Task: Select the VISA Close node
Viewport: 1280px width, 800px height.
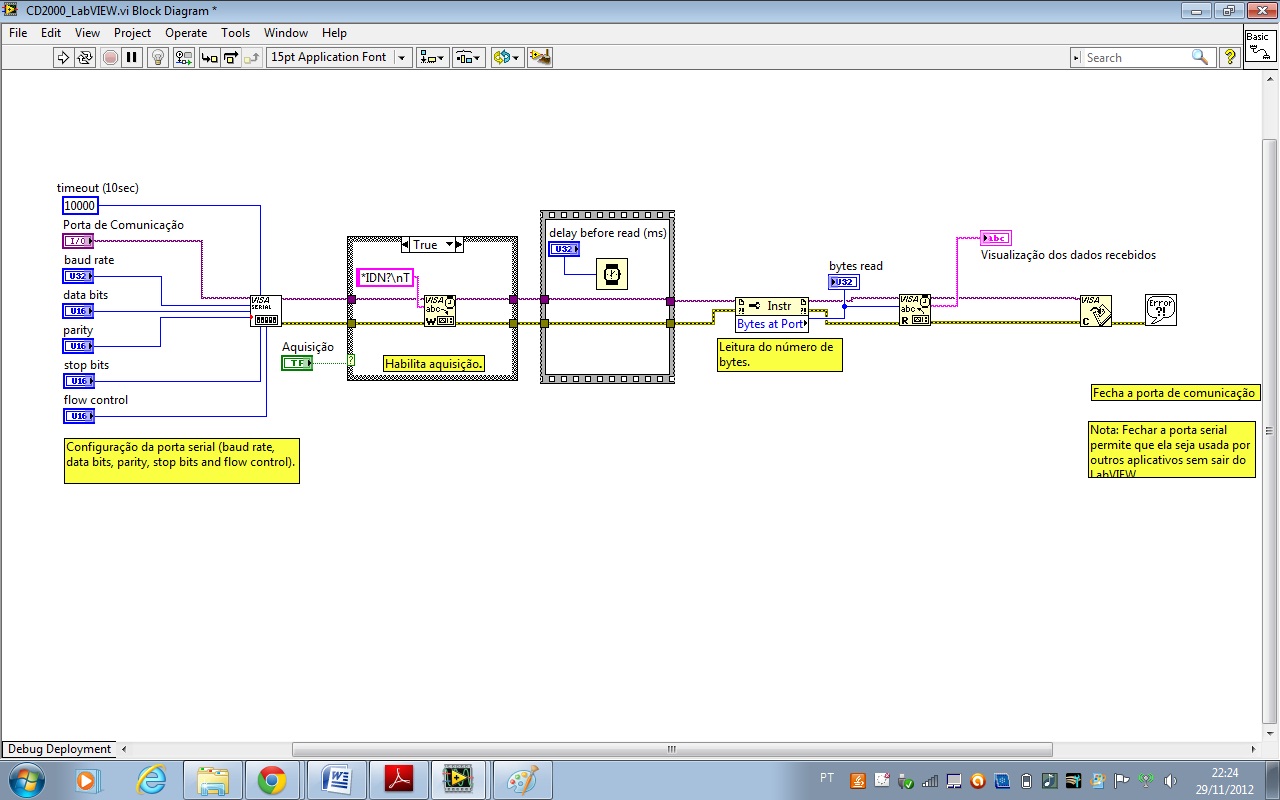Action: (x=1095, y=311)
